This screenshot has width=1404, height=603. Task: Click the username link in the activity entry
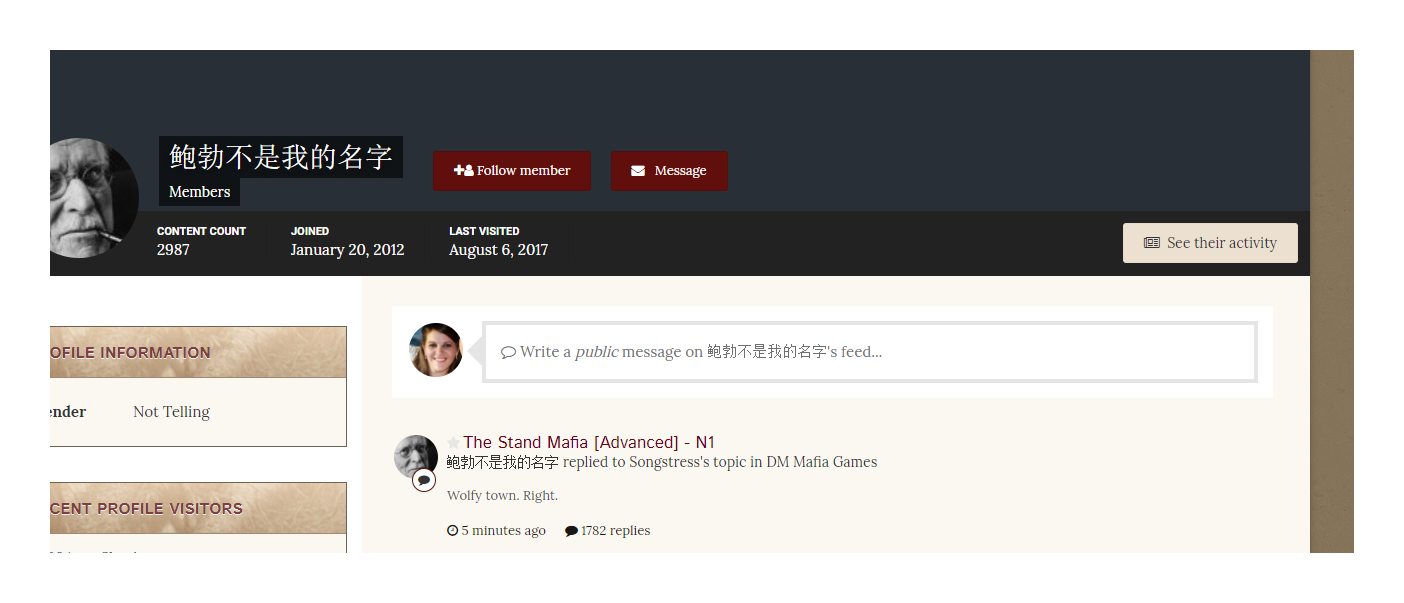[x=502, y=462]
